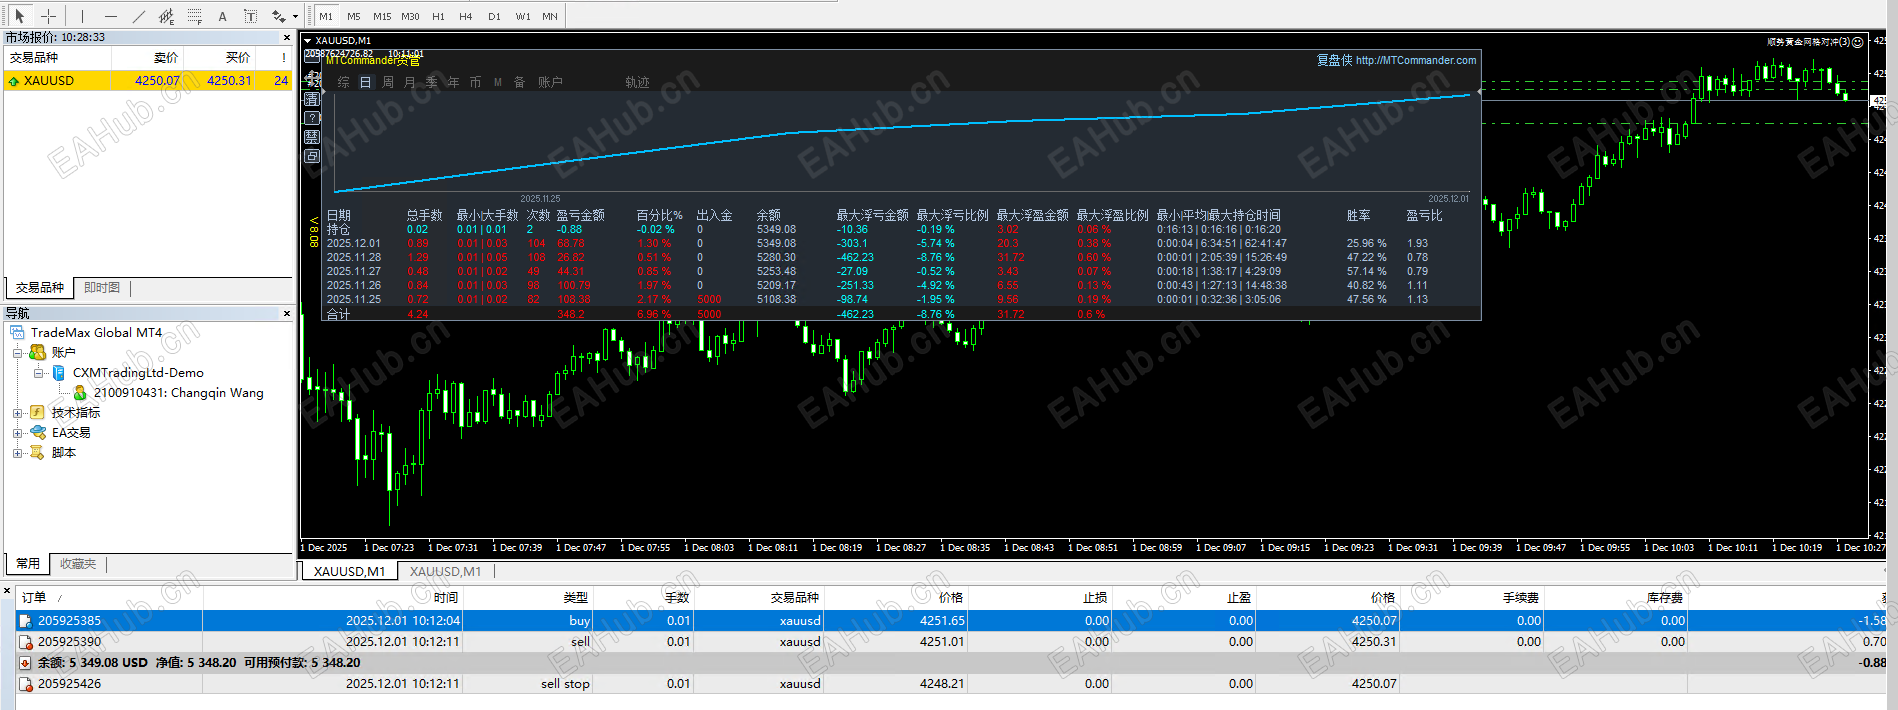Switch chart to M1 timeframe
This screenshot has height=710, width=1898.
pos(326,16)
